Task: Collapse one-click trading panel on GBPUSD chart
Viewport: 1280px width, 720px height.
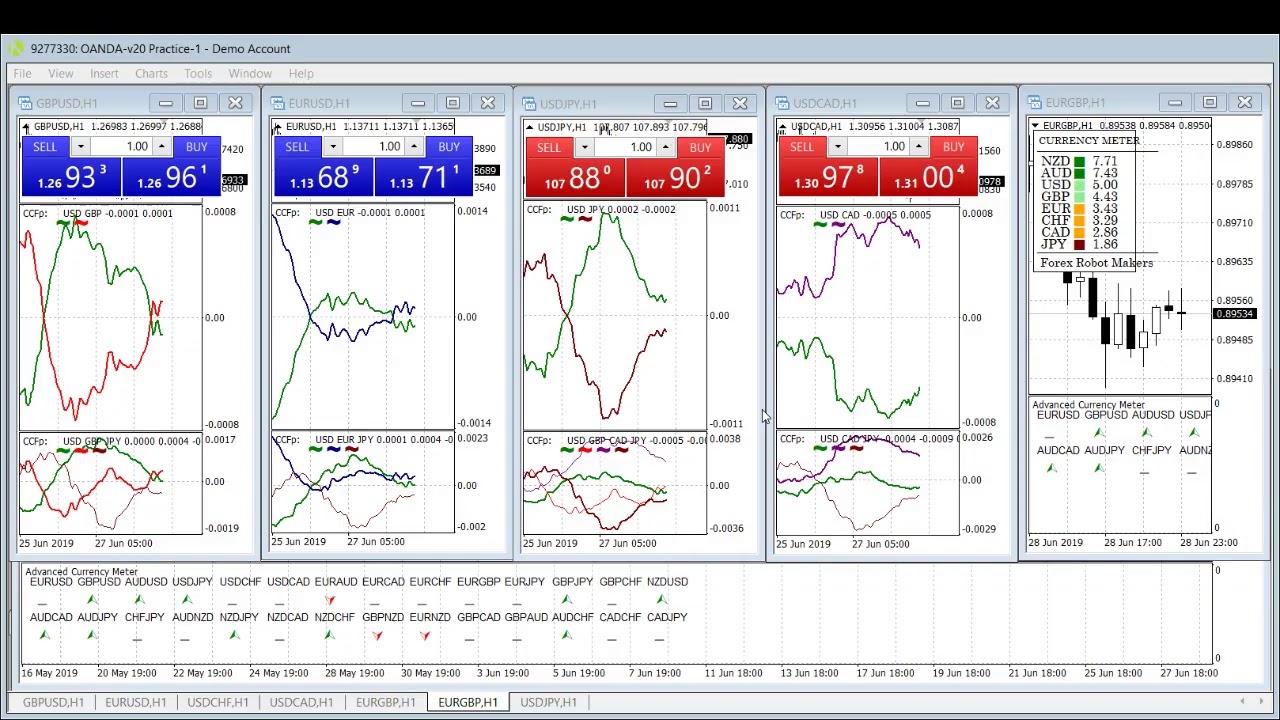Action: 26,127
